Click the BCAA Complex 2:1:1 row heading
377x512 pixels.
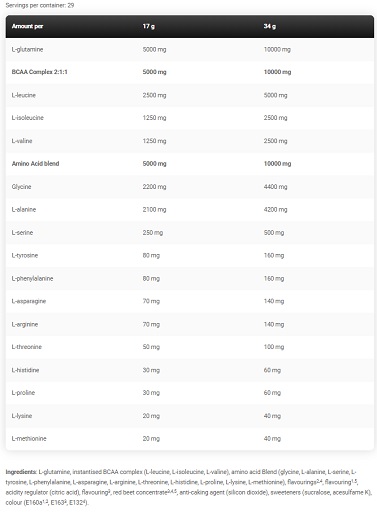(x=39, y=72)
